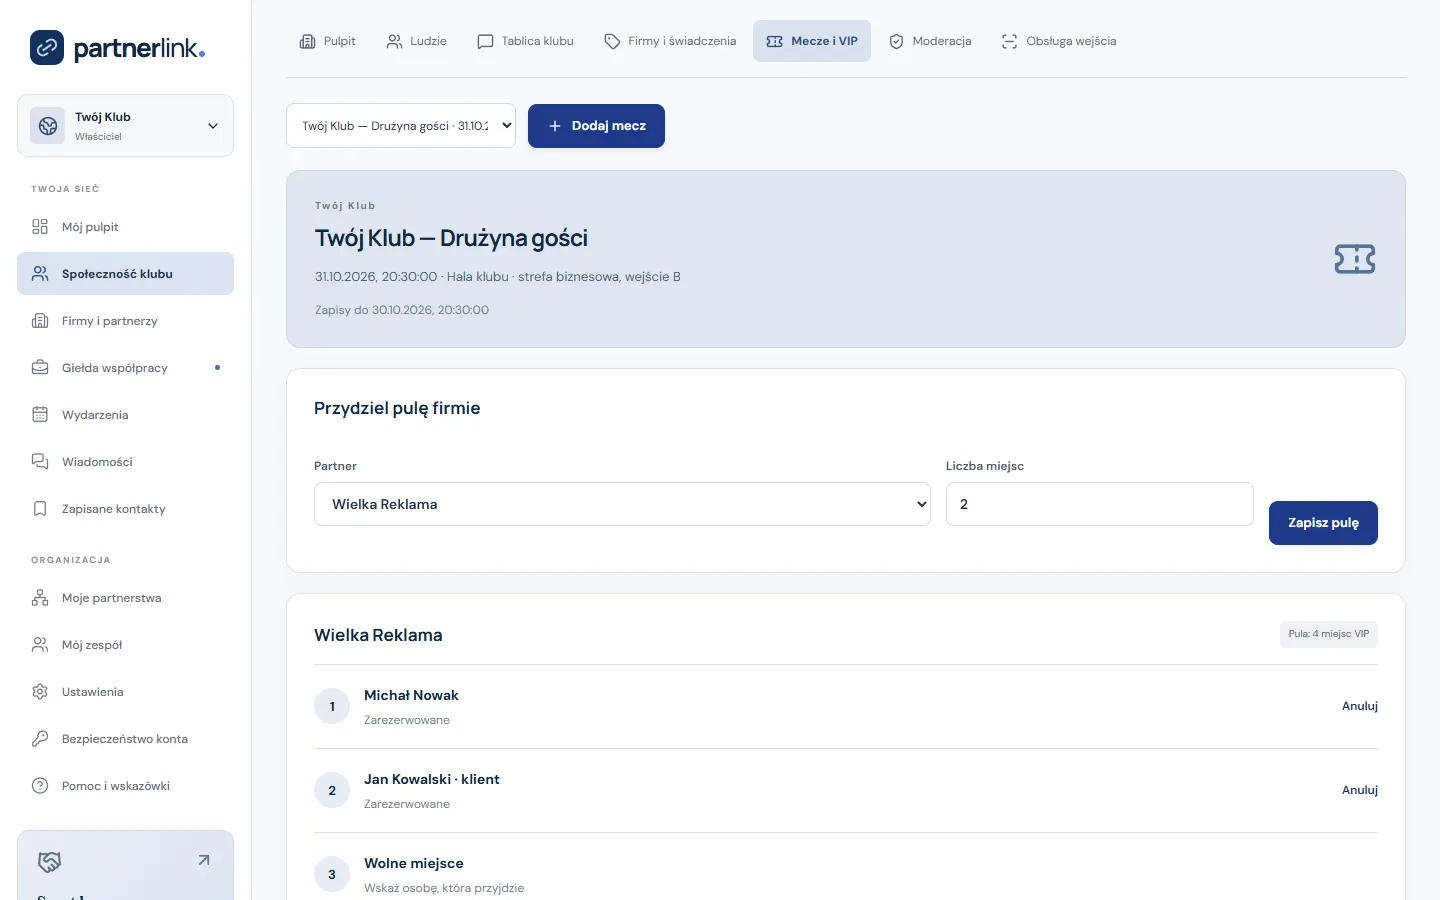Open the match selector dropdown
1440x900 pixels.
click(x=401, y=126)
